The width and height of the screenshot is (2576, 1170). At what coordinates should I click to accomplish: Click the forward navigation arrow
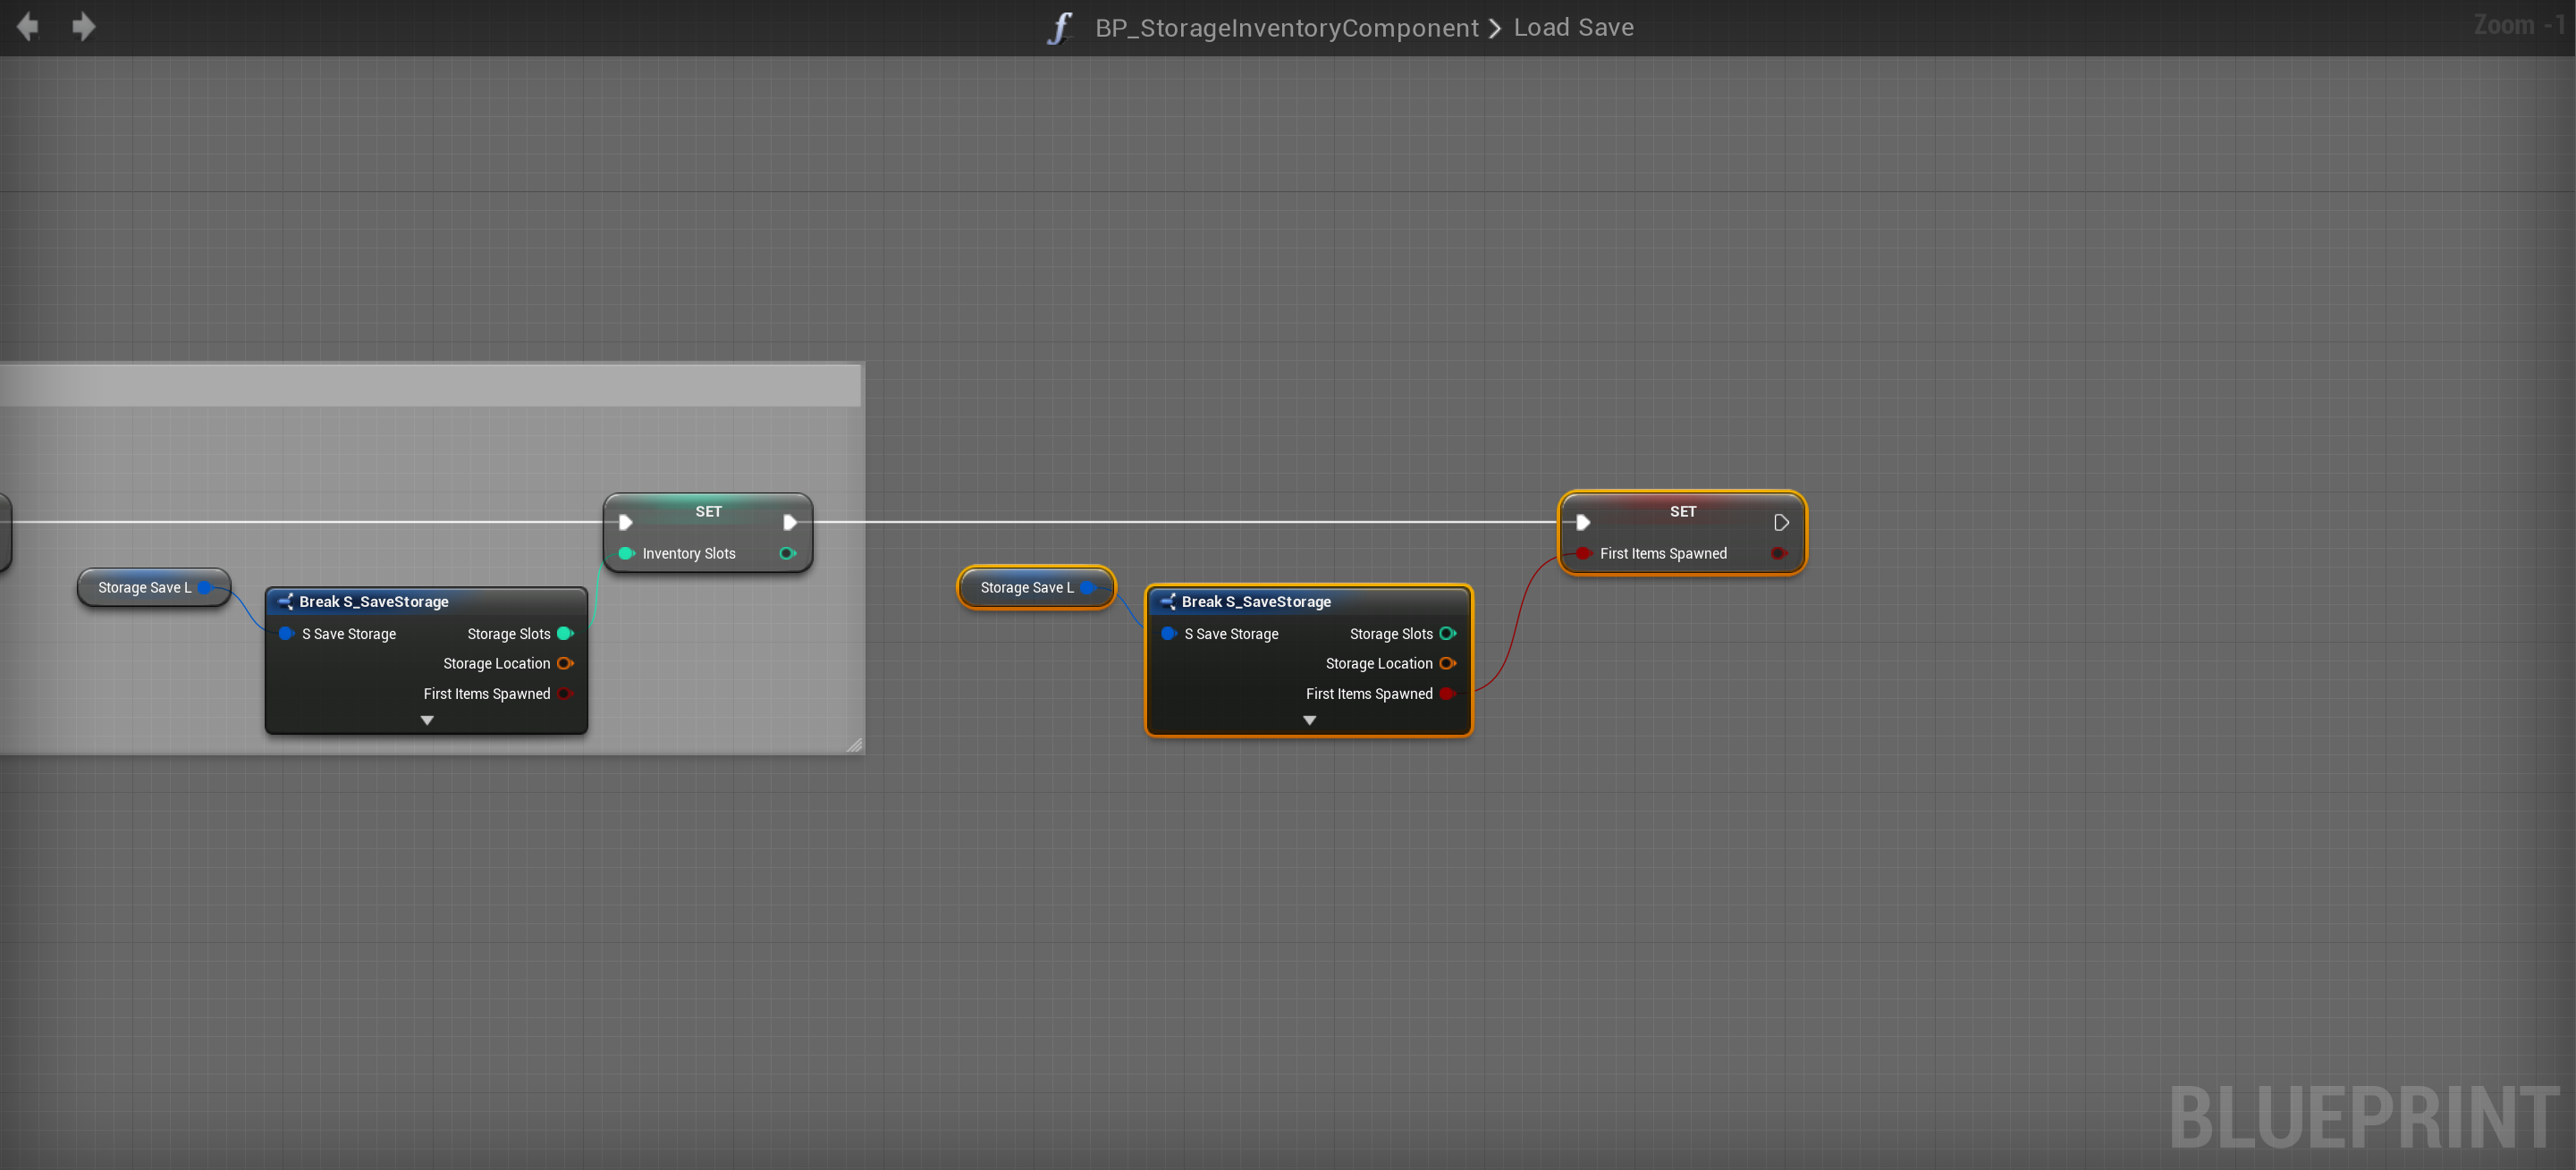coord(84,27)
